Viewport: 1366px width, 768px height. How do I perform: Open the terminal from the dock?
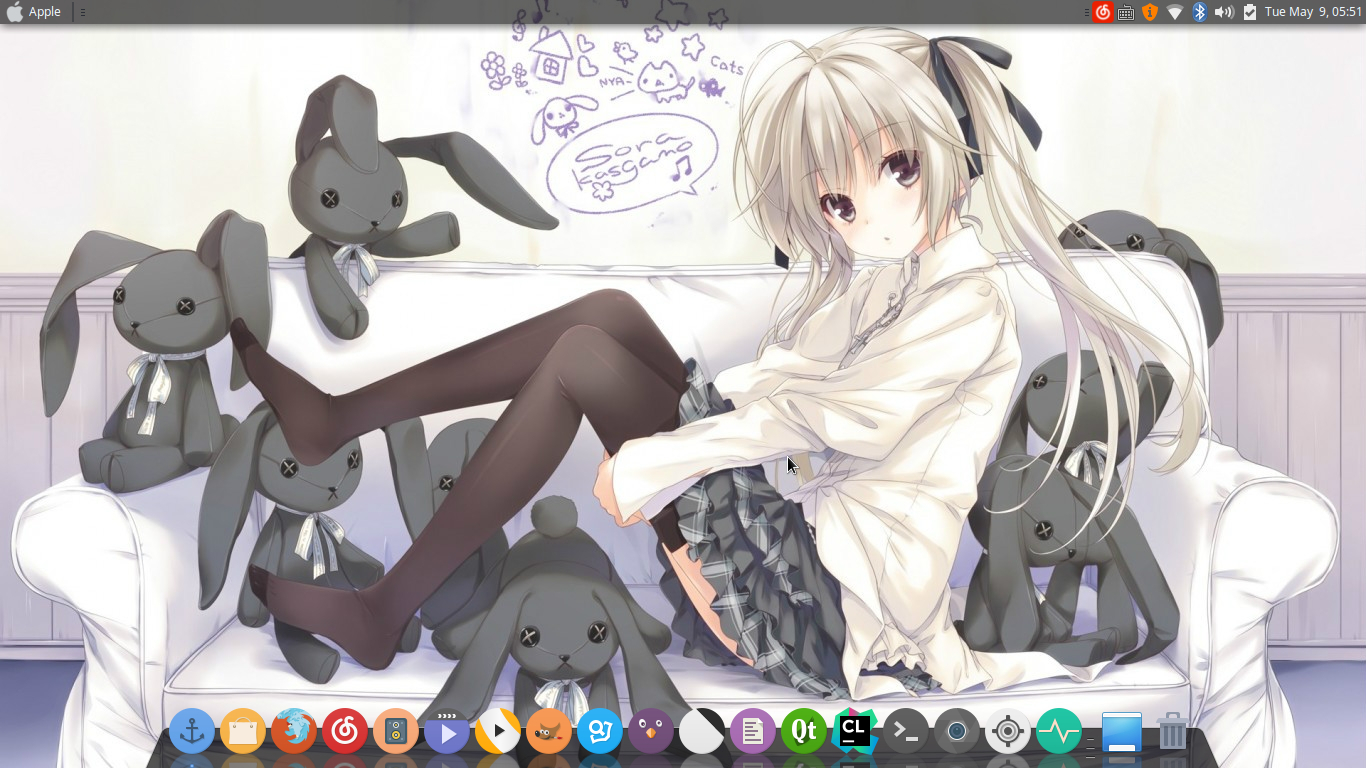(906, 732)
